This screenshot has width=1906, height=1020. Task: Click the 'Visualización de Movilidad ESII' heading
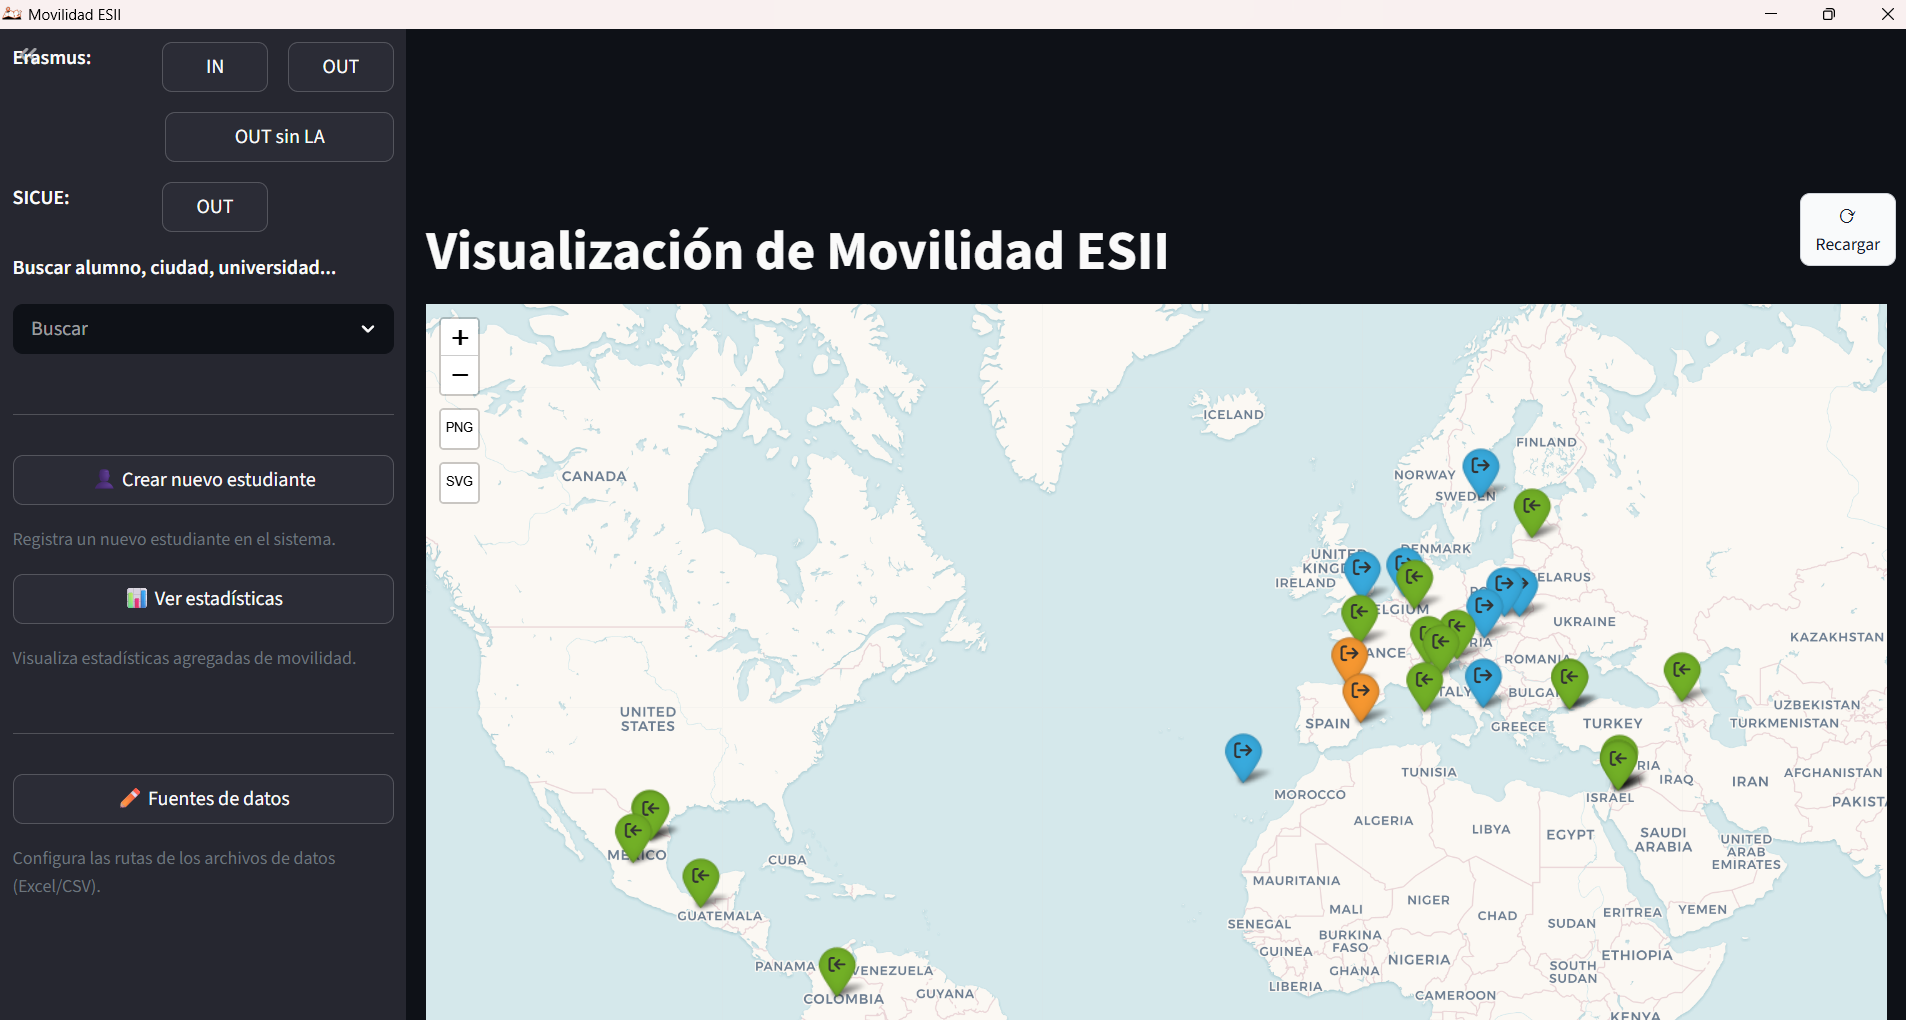pos(797,250)
